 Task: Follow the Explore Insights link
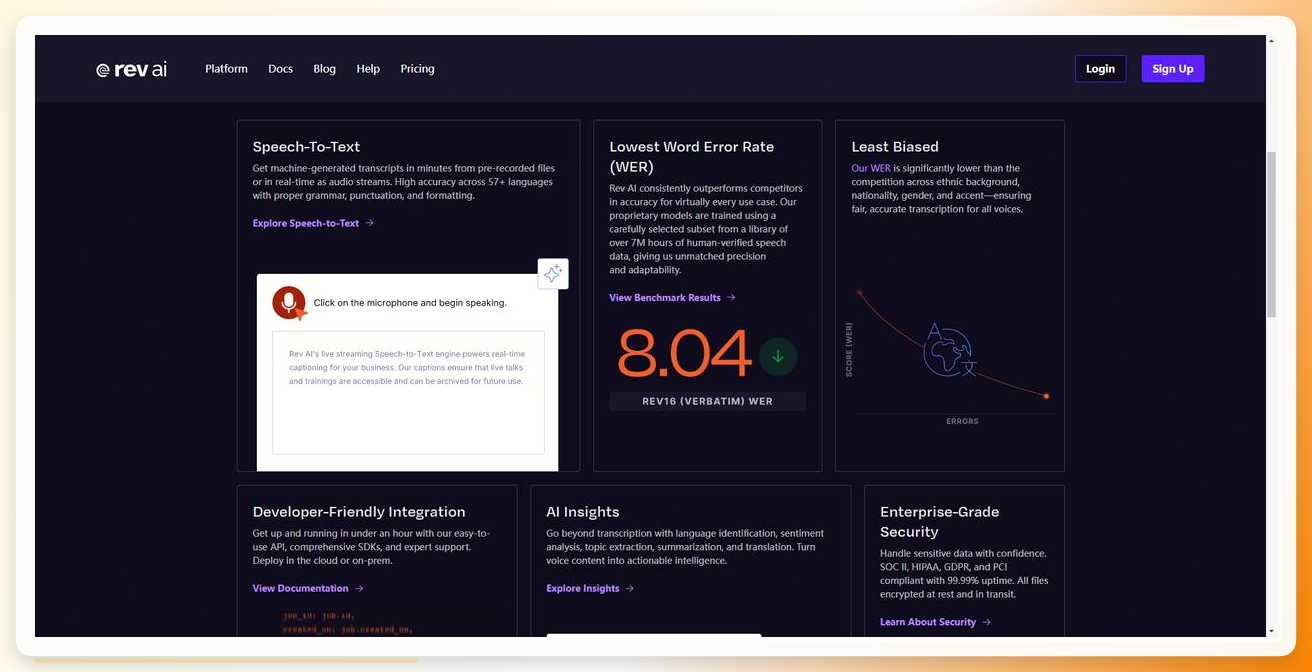(583, 588)
